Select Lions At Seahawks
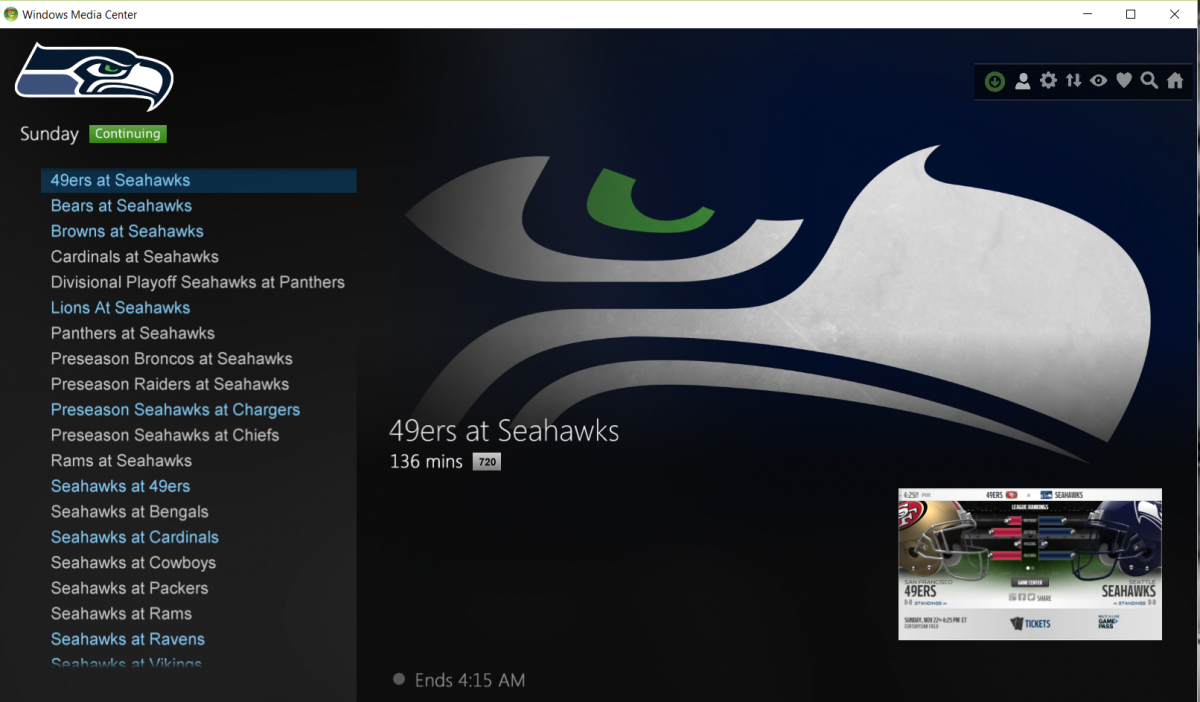The width and height of the screenshot is (1200, 702). pyautogui.click(x=120, y=308)
